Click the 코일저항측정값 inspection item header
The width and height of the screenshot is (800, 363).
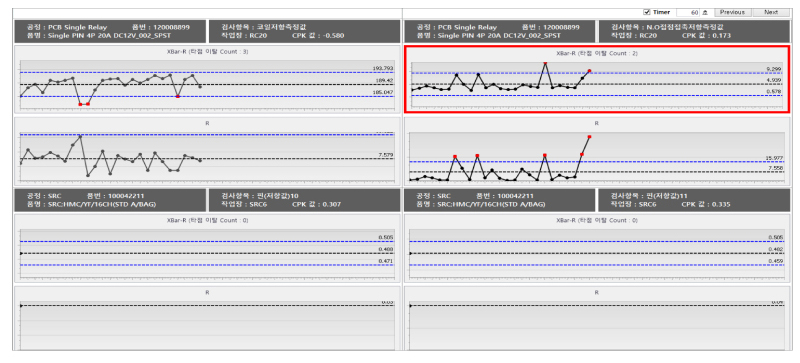[265, 27]
